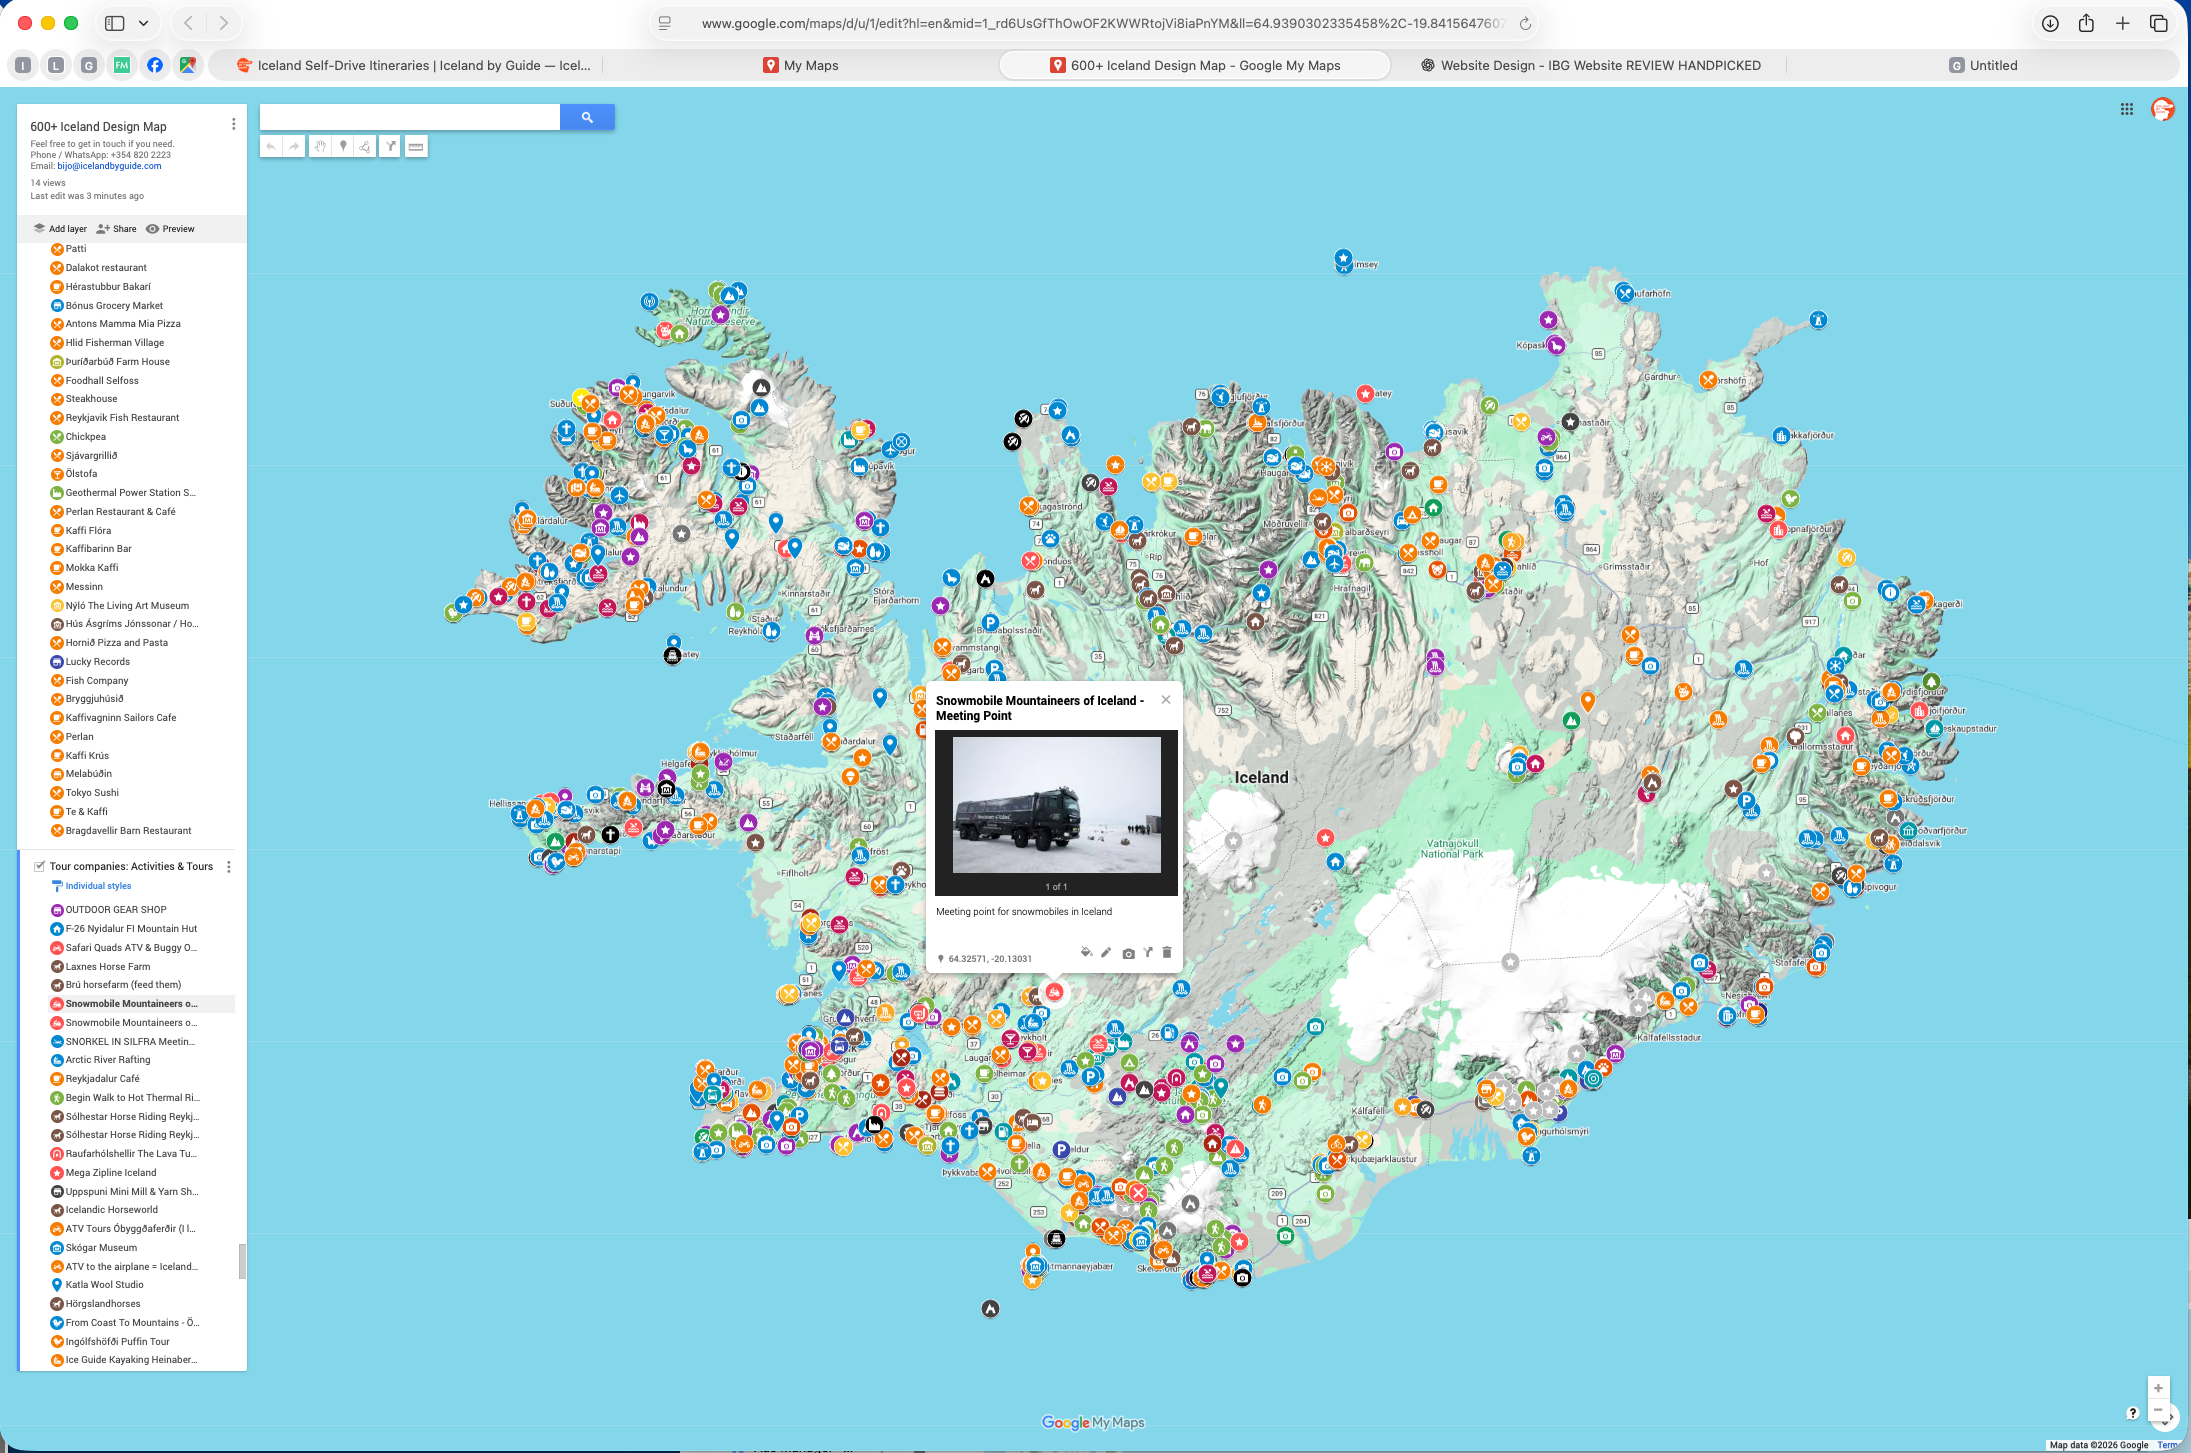Close the Snowmobile Mountaineers info popup

tap(1166, 699)
